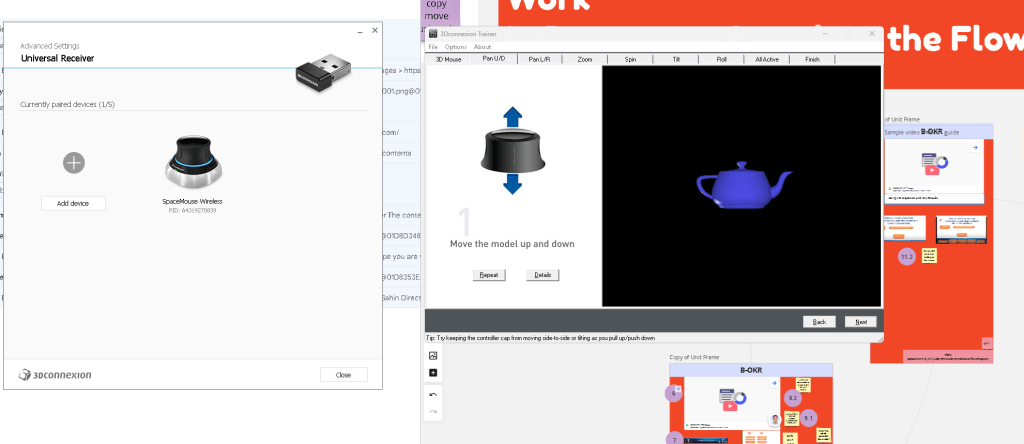The width and height of the screenshot is (1024, 444).
Task: Click the 3Dconnexion logo in settings footer
Action: [55, 375]
